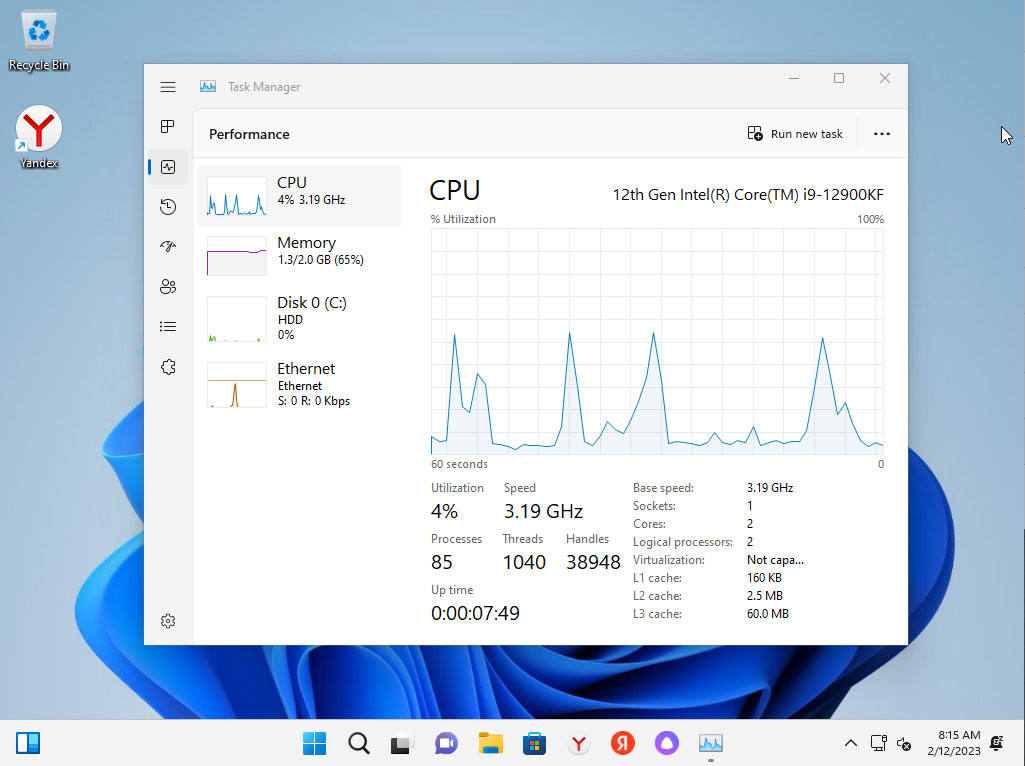
Task: Click the CPU mini graph thumbnail
Action: coord(237,196)
